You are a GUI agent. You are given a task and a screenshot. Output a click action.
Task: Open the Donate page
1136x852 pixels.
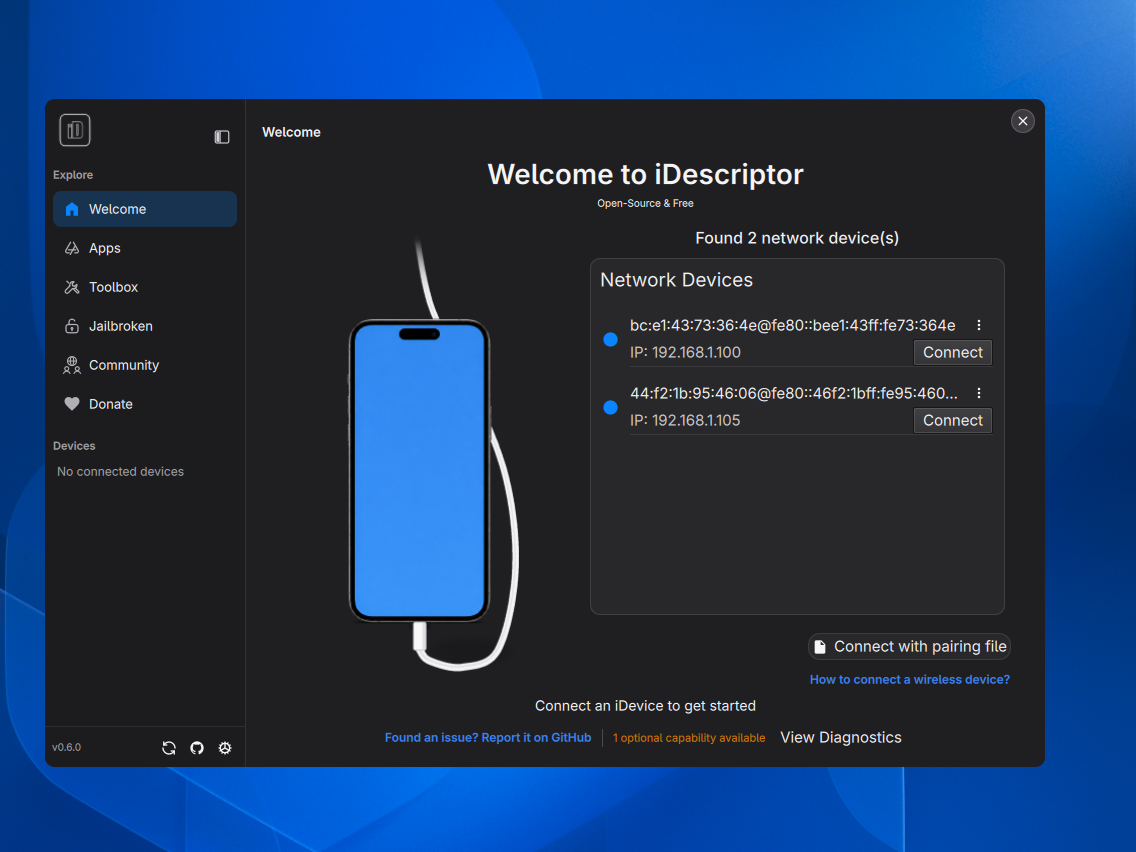tap(145, 404)
